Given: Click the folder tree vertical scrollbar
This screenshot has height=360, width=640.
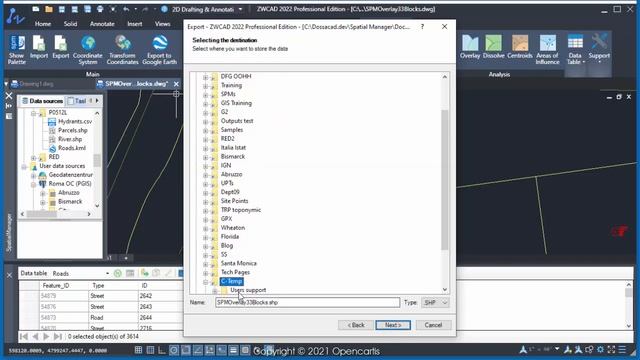Looking at the screenshot, I should coord(445,180).
